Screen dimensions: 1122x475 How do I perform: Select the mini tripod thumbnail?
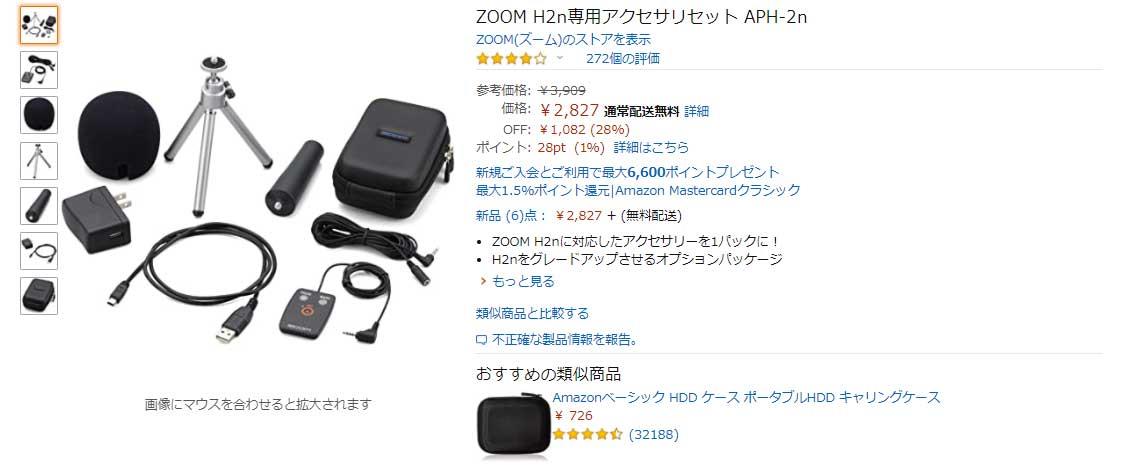[39, 160]
